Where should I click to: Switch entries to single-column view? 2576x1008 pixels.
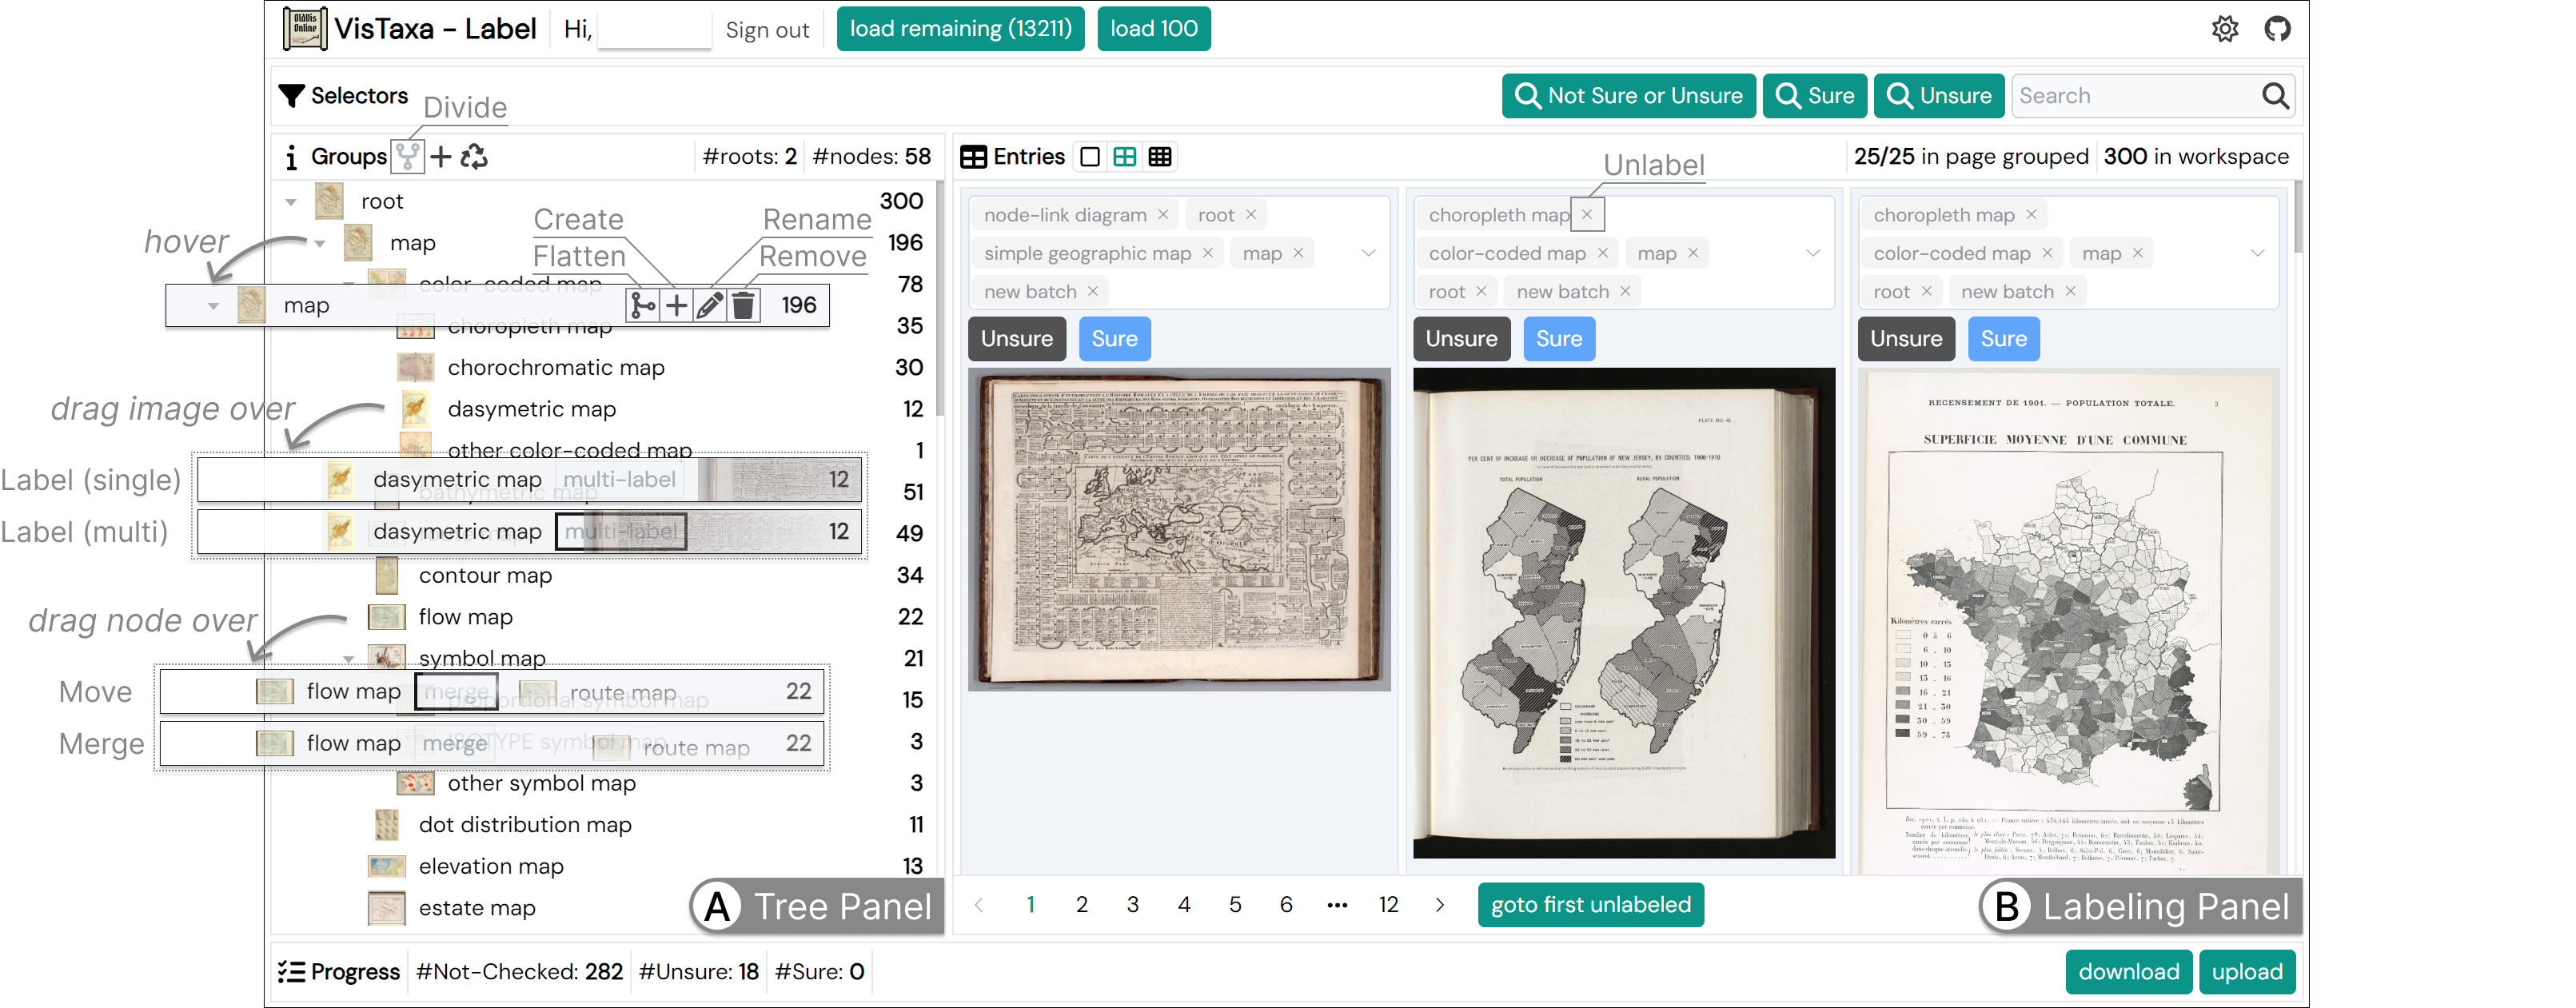(1090, 157)
